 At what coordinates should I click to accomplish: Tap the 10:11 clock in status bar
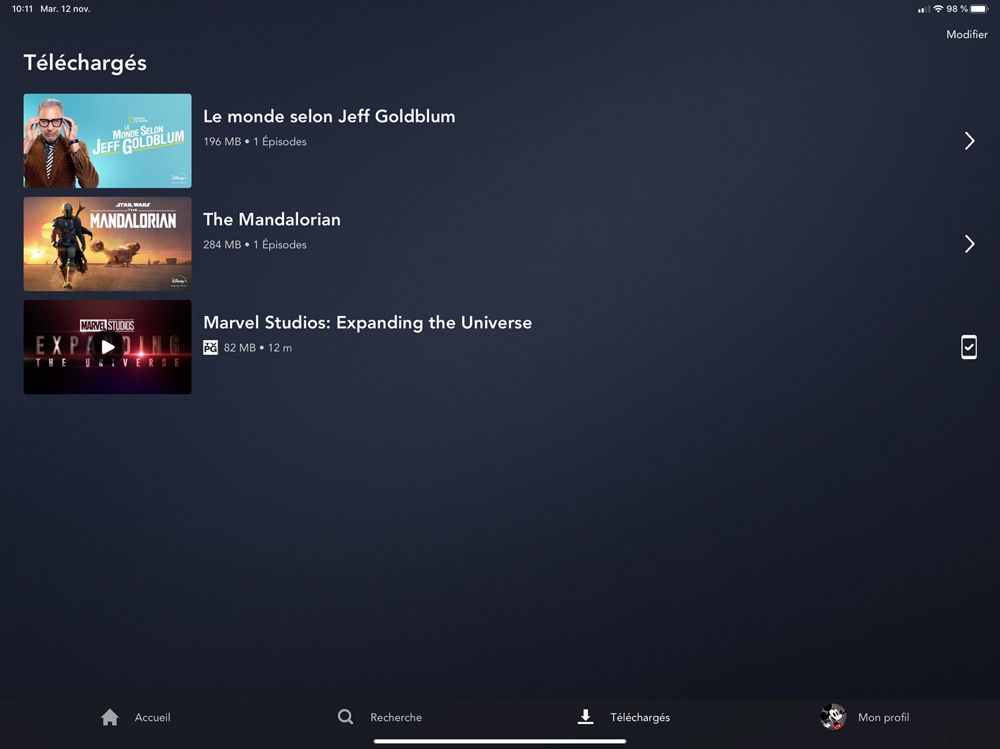[x=22, y=9]
